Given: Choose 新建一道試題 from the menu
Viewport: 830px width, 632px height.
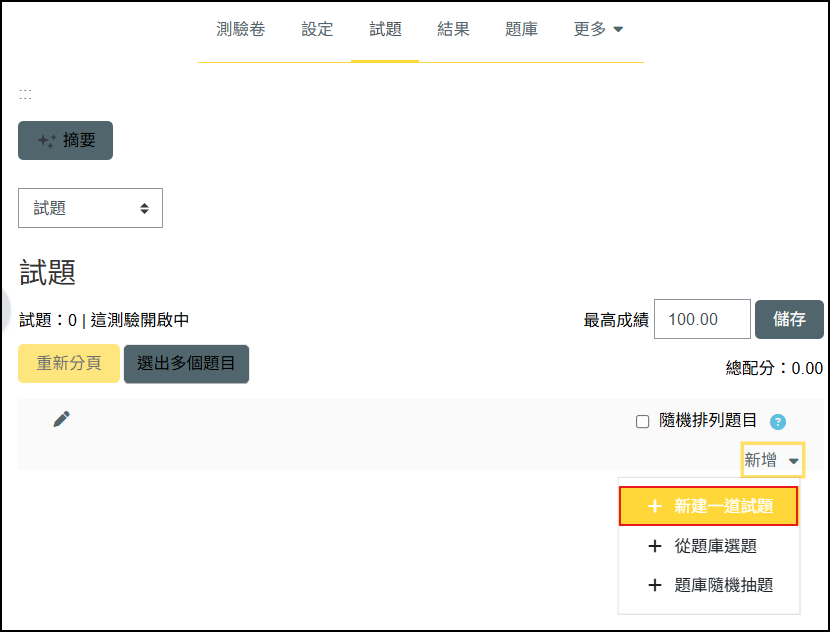Looking at the screenshot, I should click(x=708, y=506).
